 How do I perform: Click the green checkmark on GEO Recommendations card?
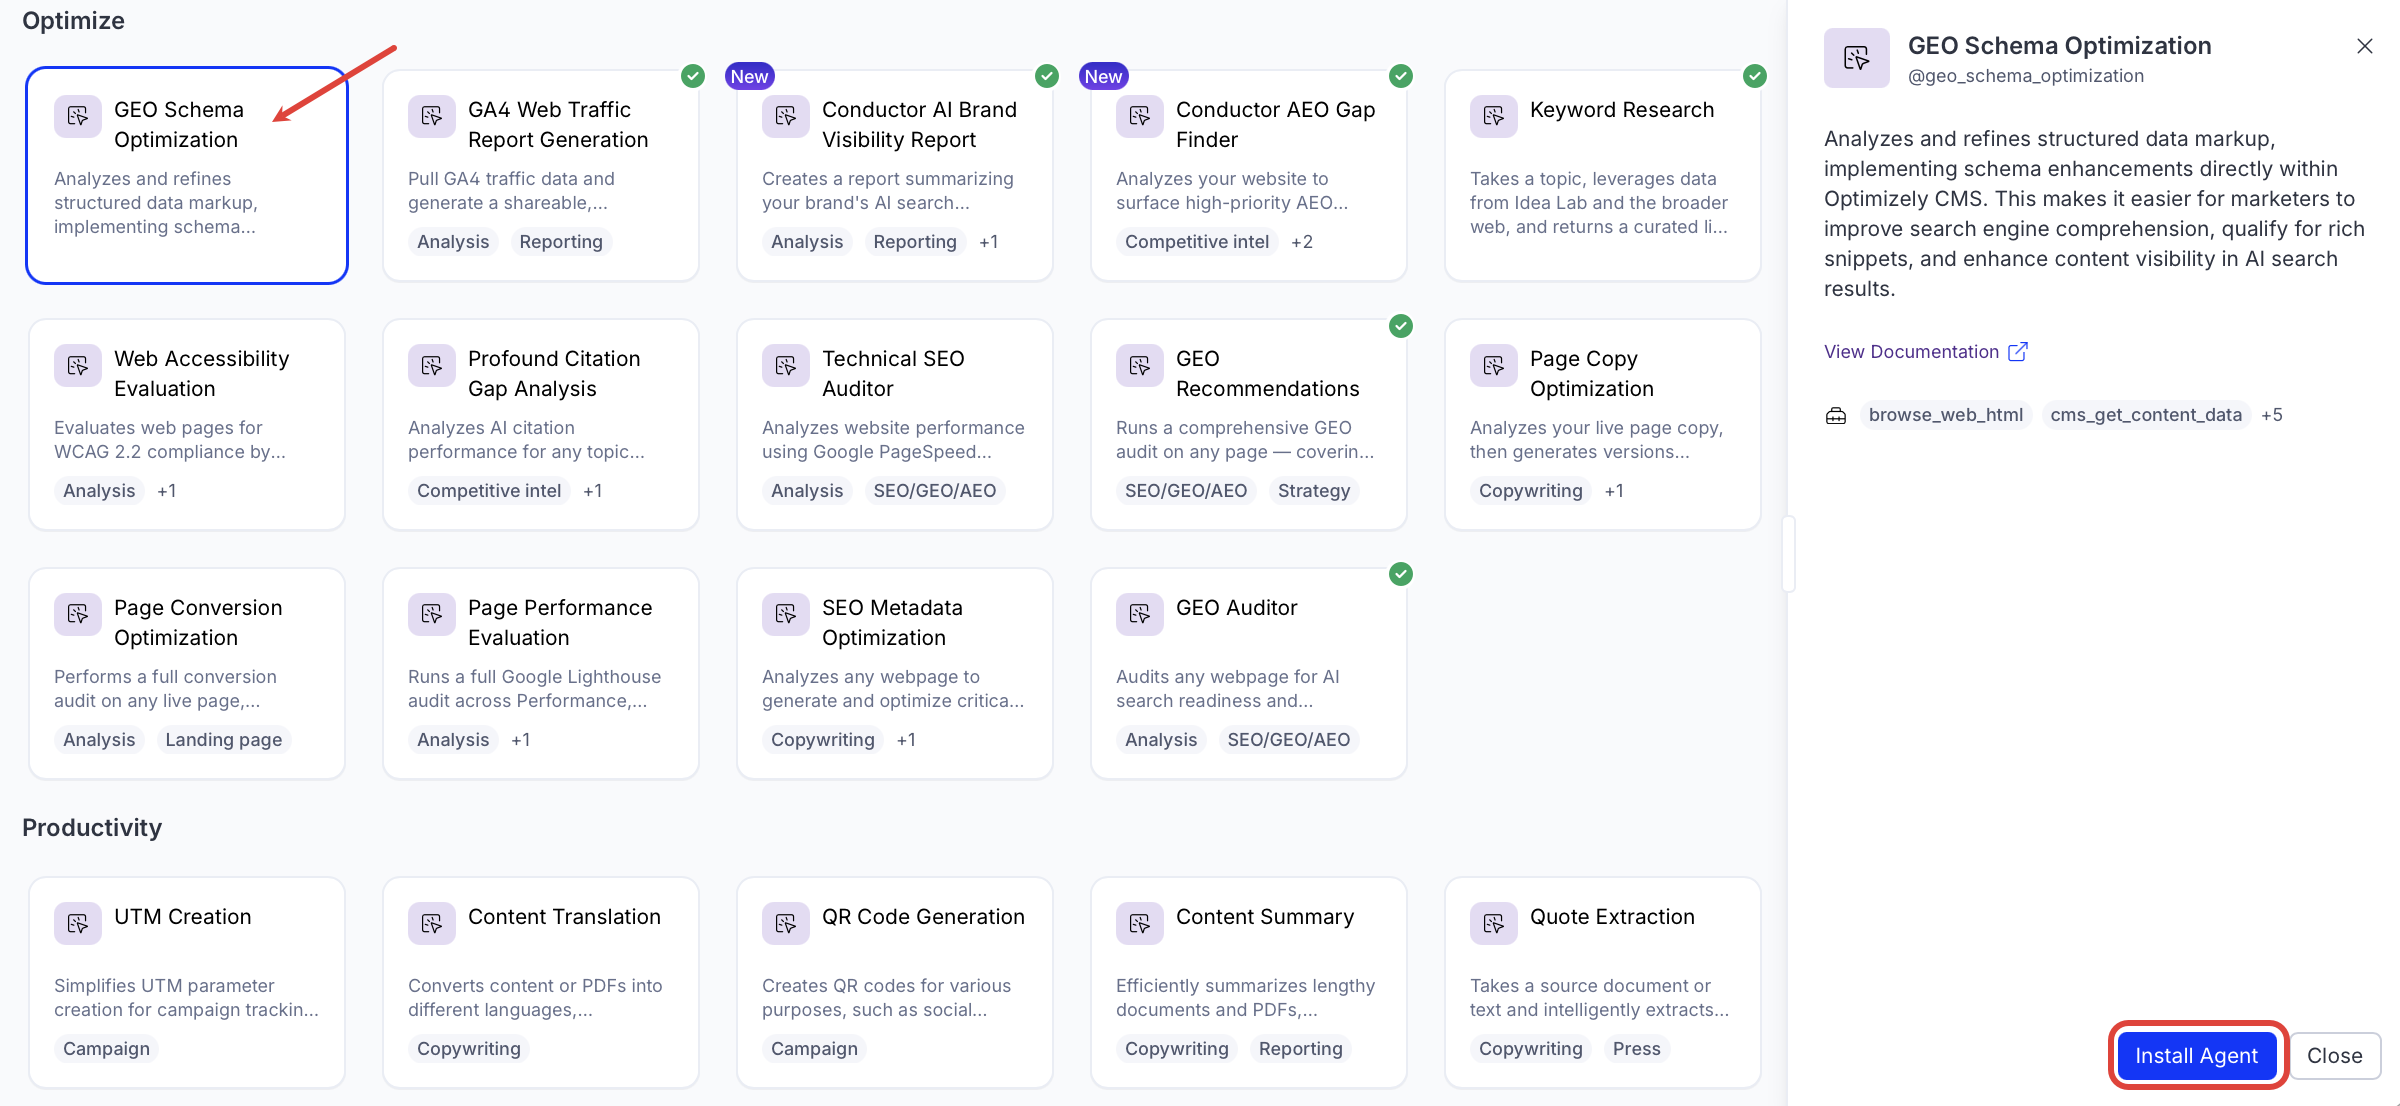pos(1401,326)
